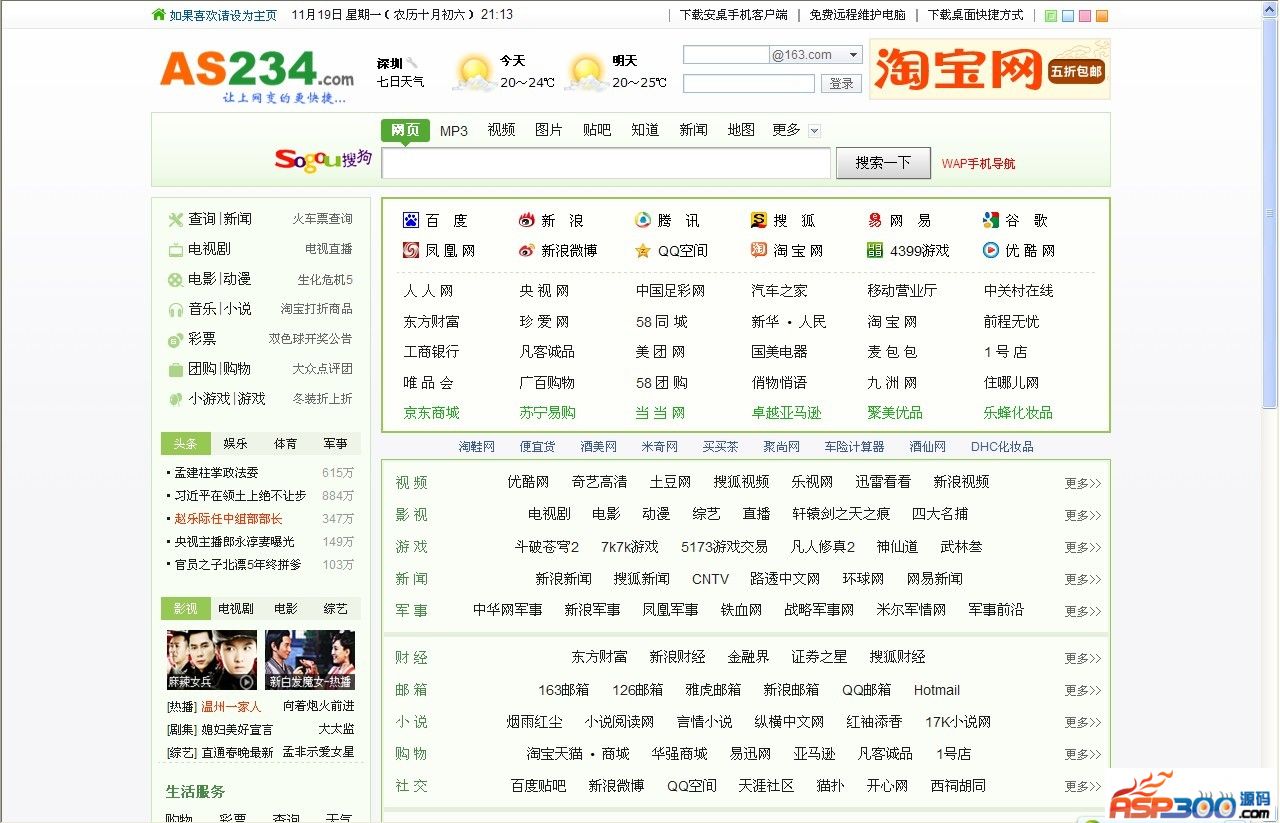This screenshot has height=823, width=1280.
Task: Click the headphones icon beside 音乐|小说
Action: pos(175,309)
